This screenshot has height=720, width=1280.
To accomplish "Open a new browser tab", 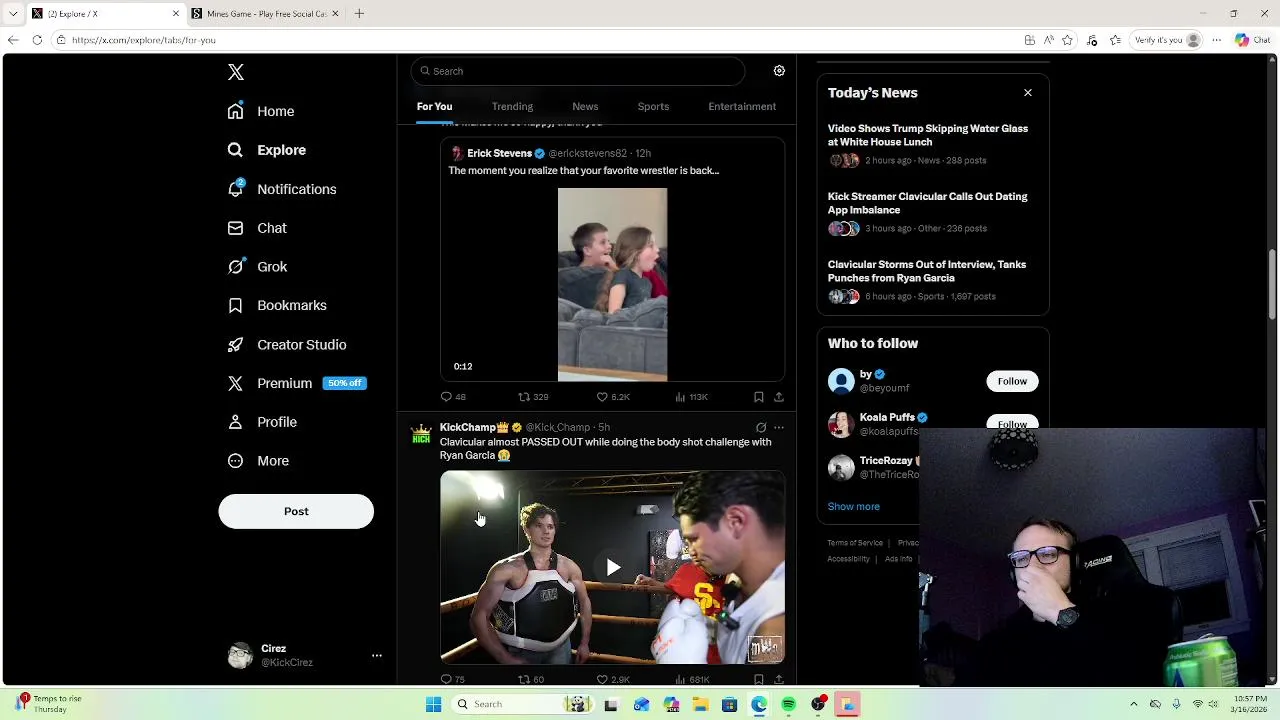I will (x=359, y=13).
